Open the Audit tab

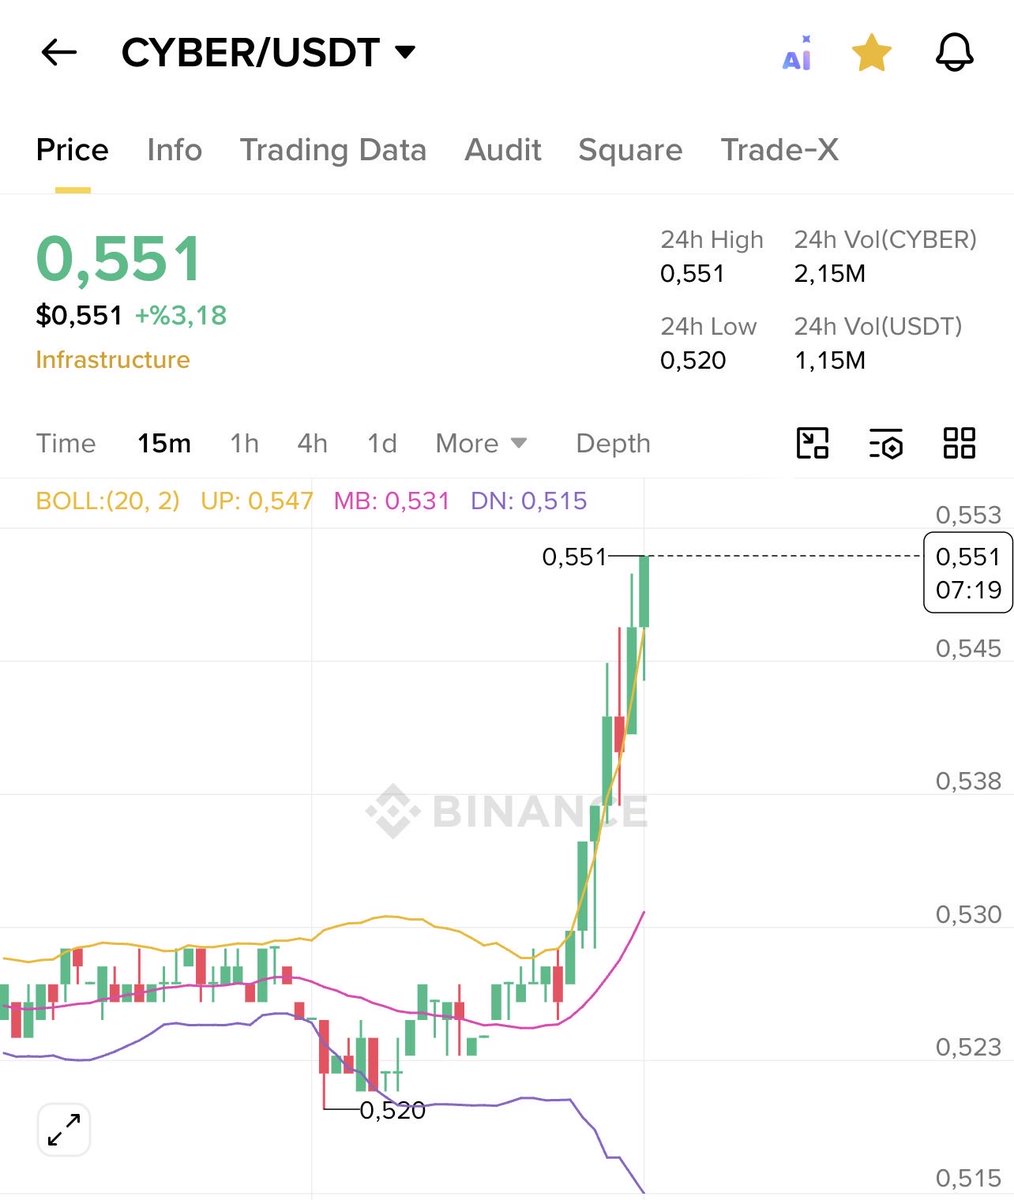(x=503, y=150)
